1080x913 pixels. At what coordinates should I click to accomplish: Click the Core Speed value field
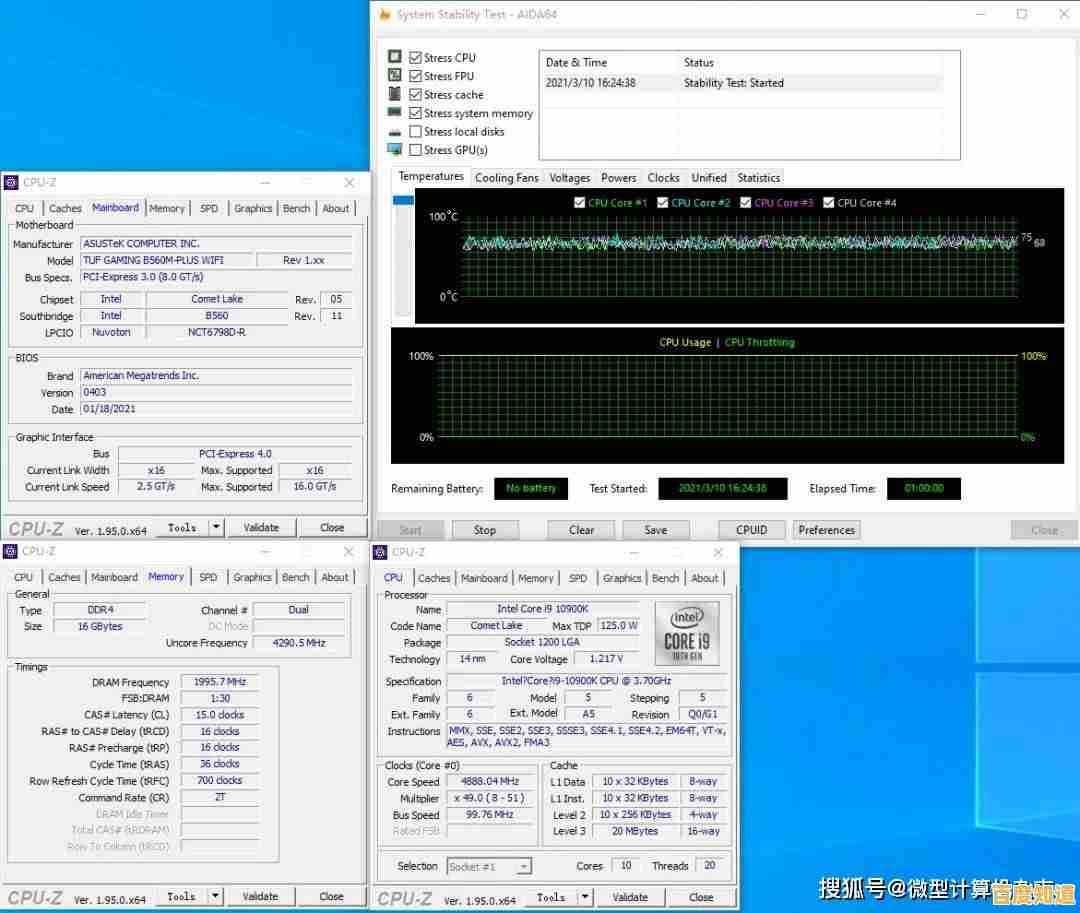coord(490,782)
